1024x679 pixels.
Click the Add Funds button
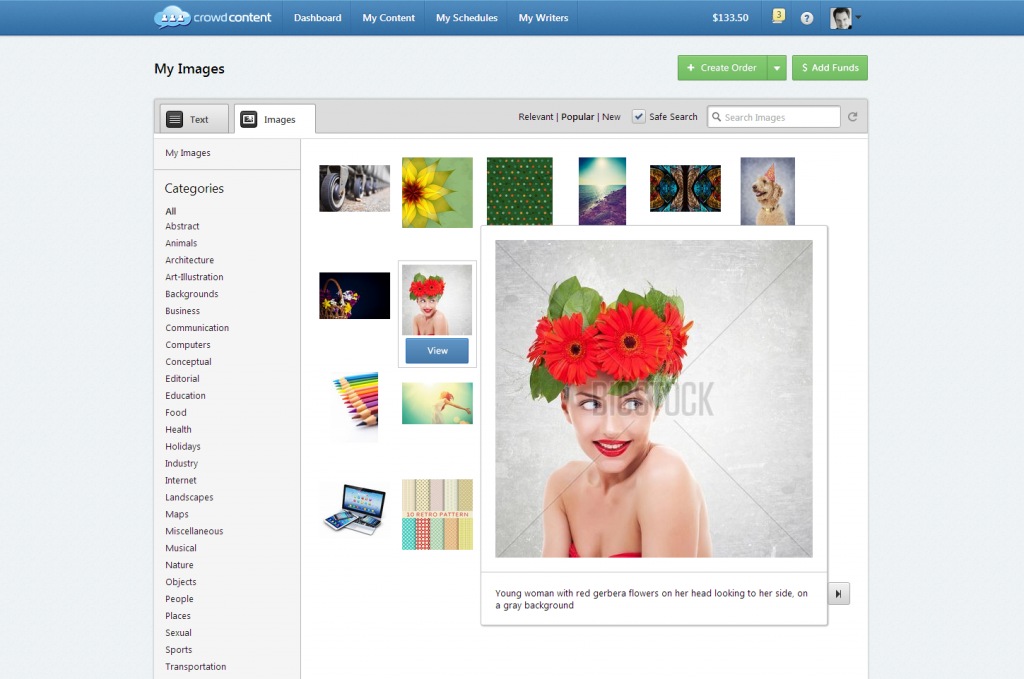click(x=829, y=67)
